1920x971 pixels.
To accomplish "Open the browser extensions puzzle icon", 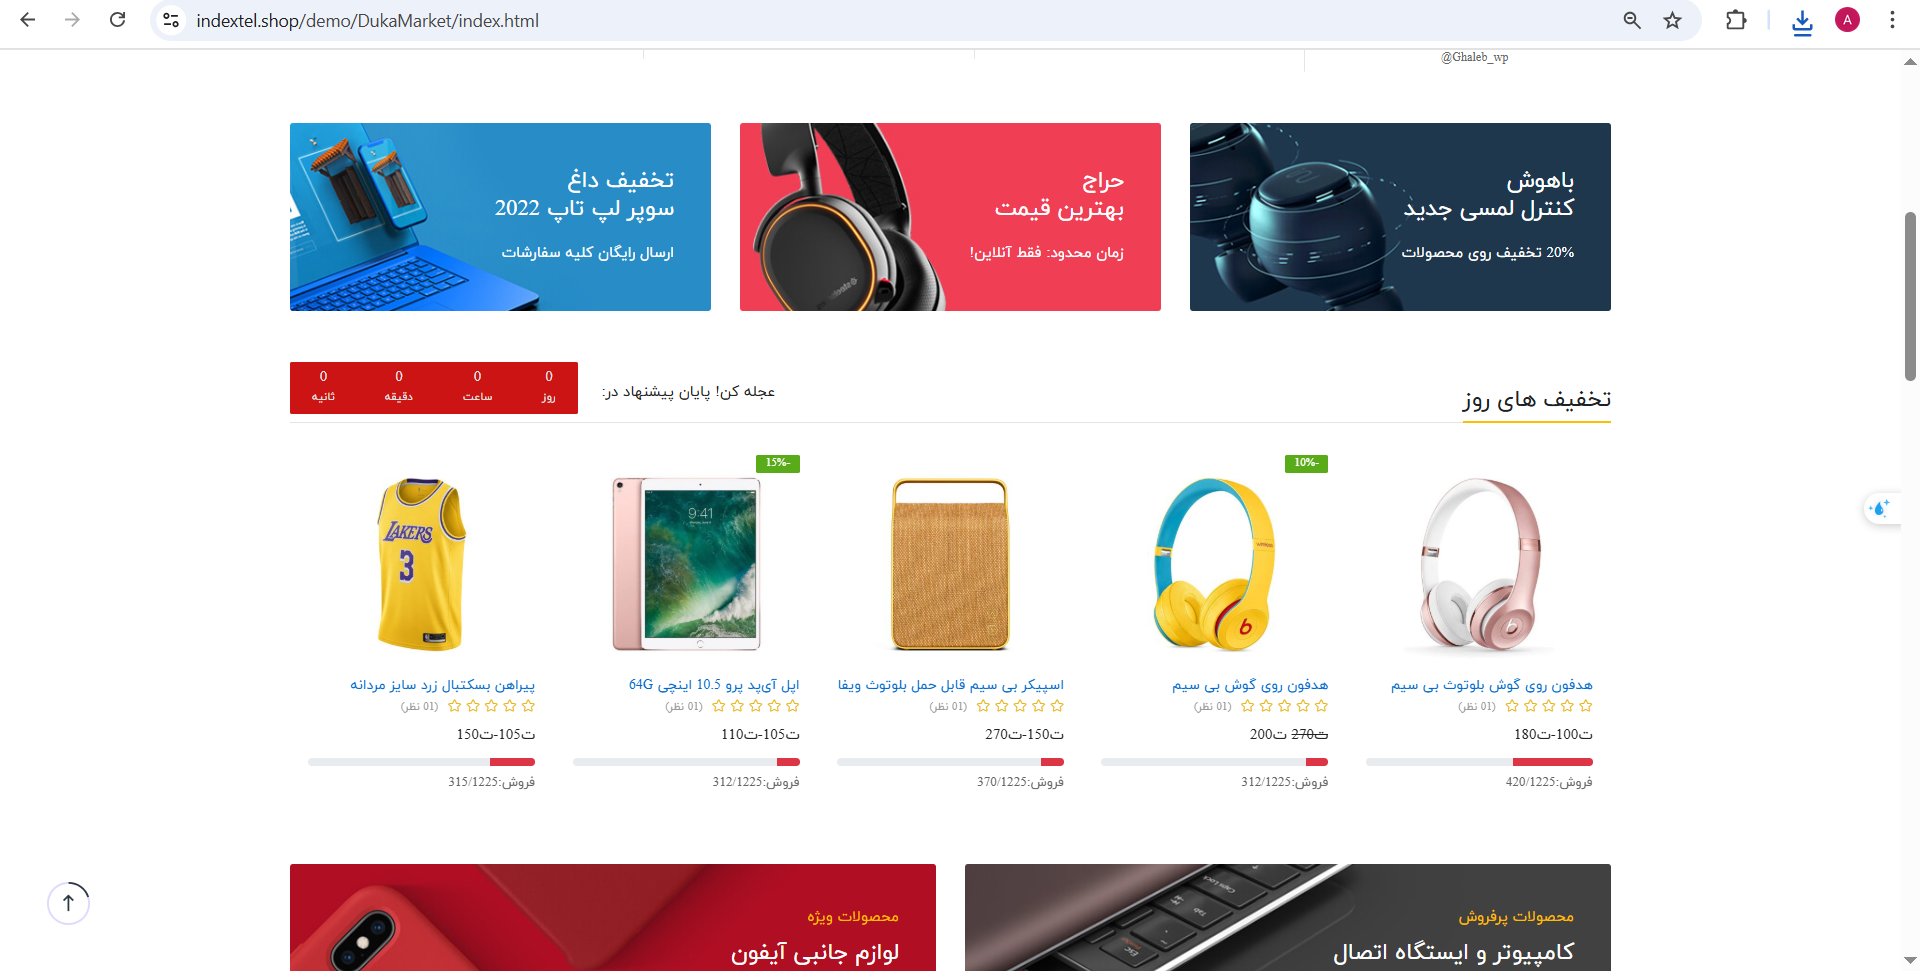I will (1736, 20).
